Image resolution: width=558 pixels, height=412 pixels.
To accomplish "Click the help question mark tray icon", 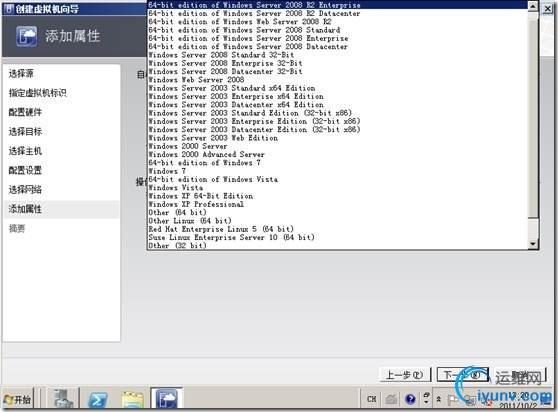I will (410, 399).
